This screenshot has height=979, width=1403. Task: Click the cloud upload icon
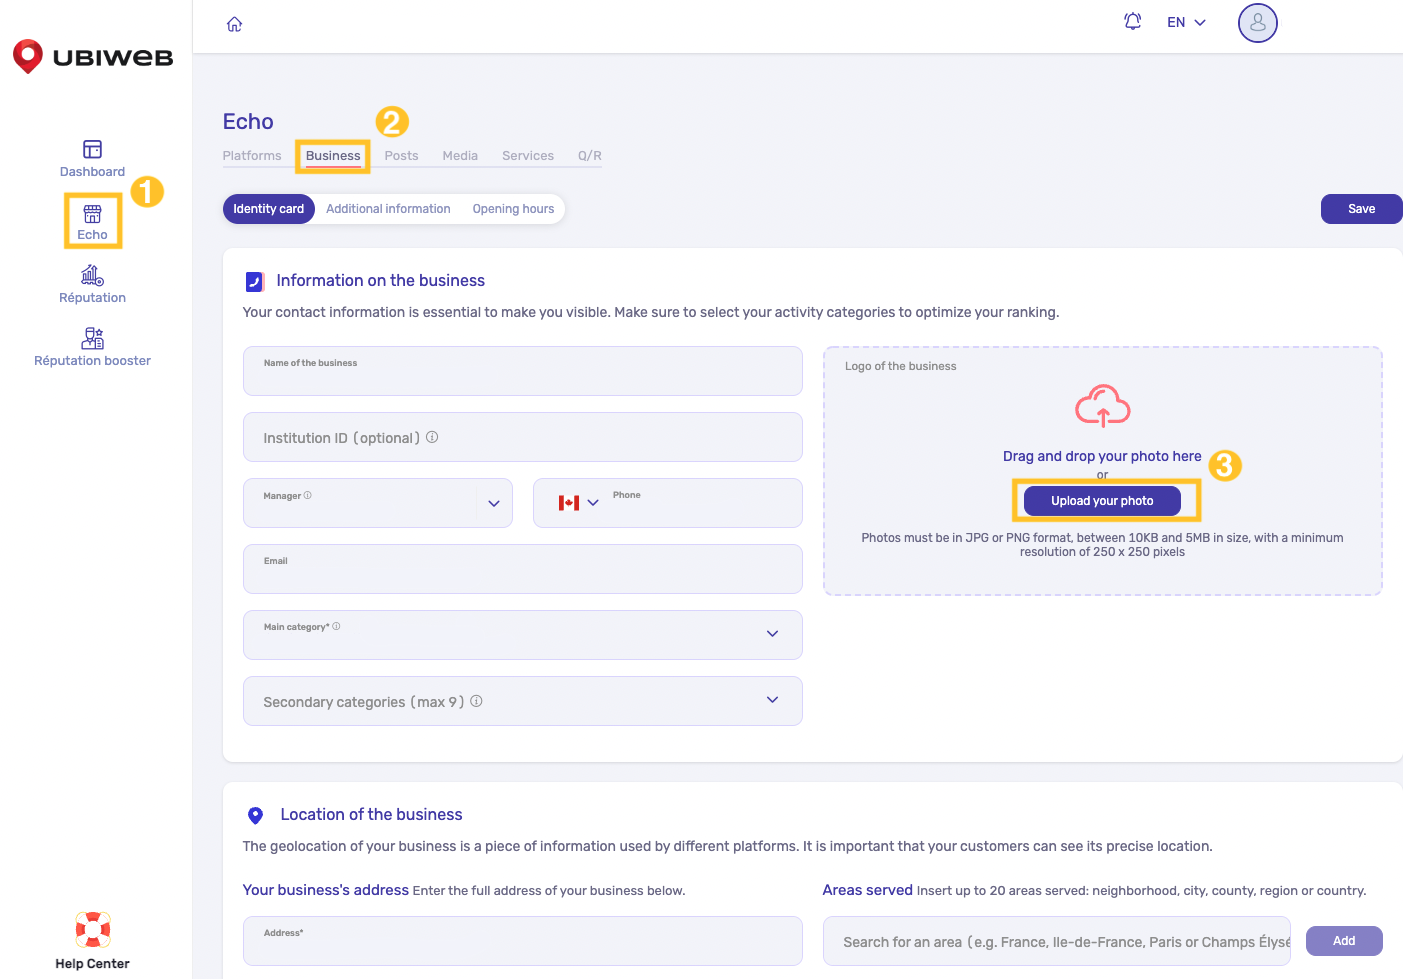[1102, 406]
